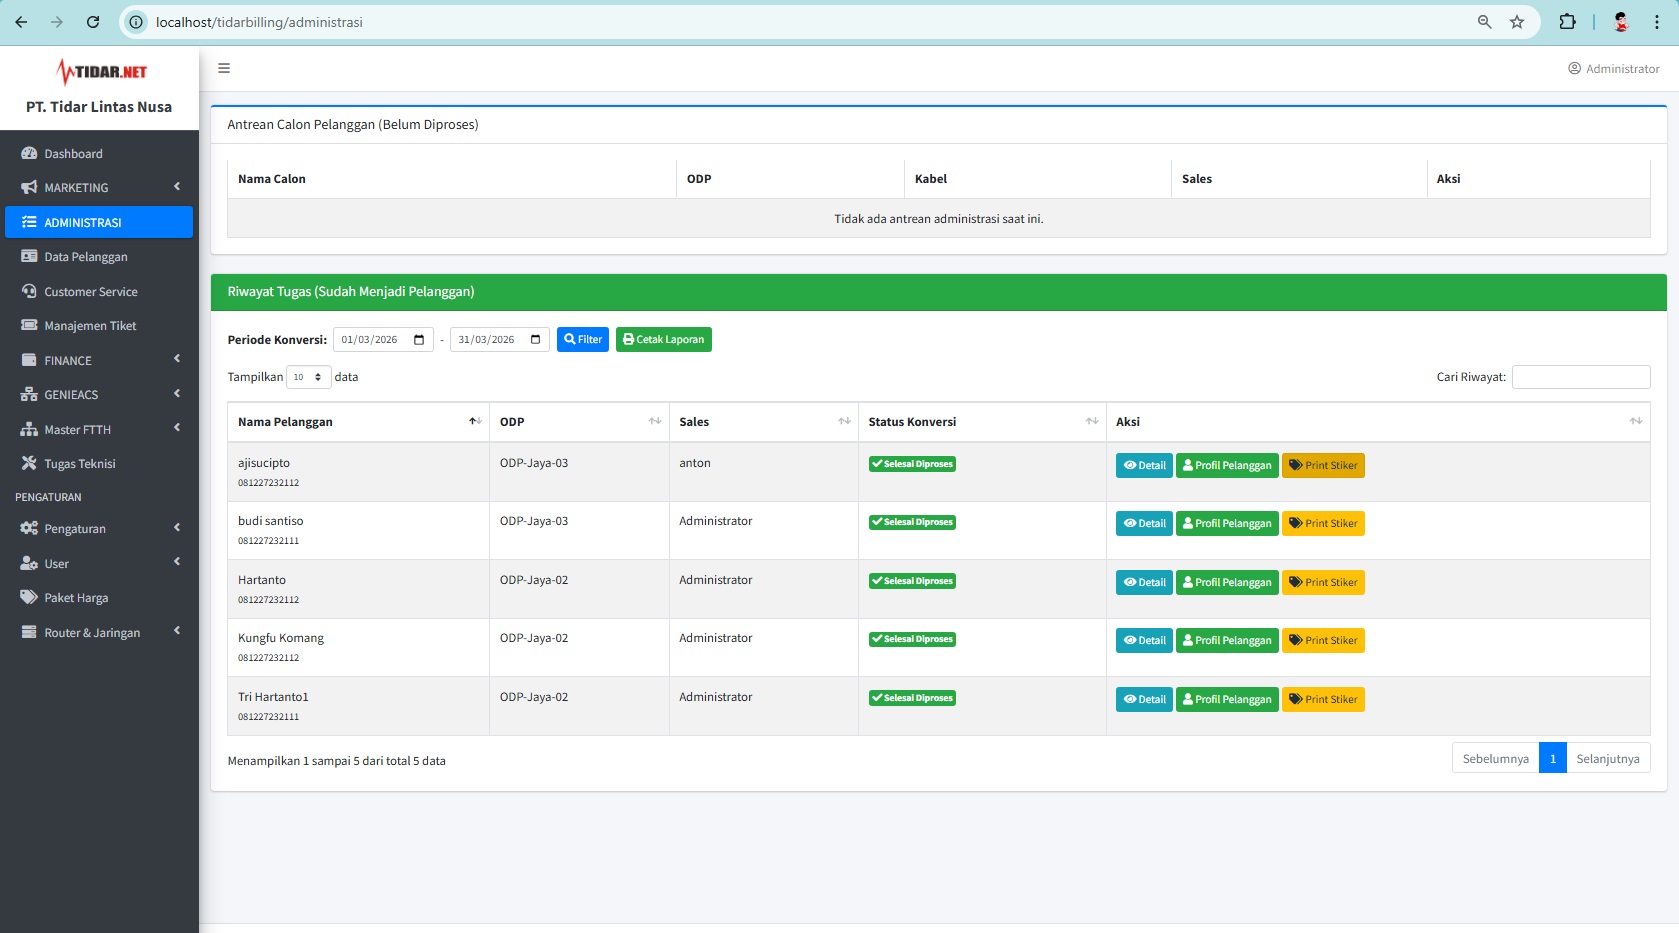Expand the FINANCE sidebar menu
This screenshot has height=933, width=1679.
tap(99, 360)
